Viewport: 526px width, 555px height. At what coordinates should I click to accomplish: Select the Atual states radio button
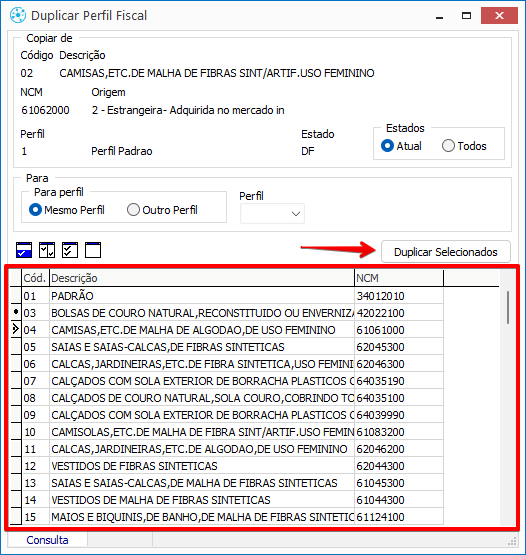coord(387,146)
